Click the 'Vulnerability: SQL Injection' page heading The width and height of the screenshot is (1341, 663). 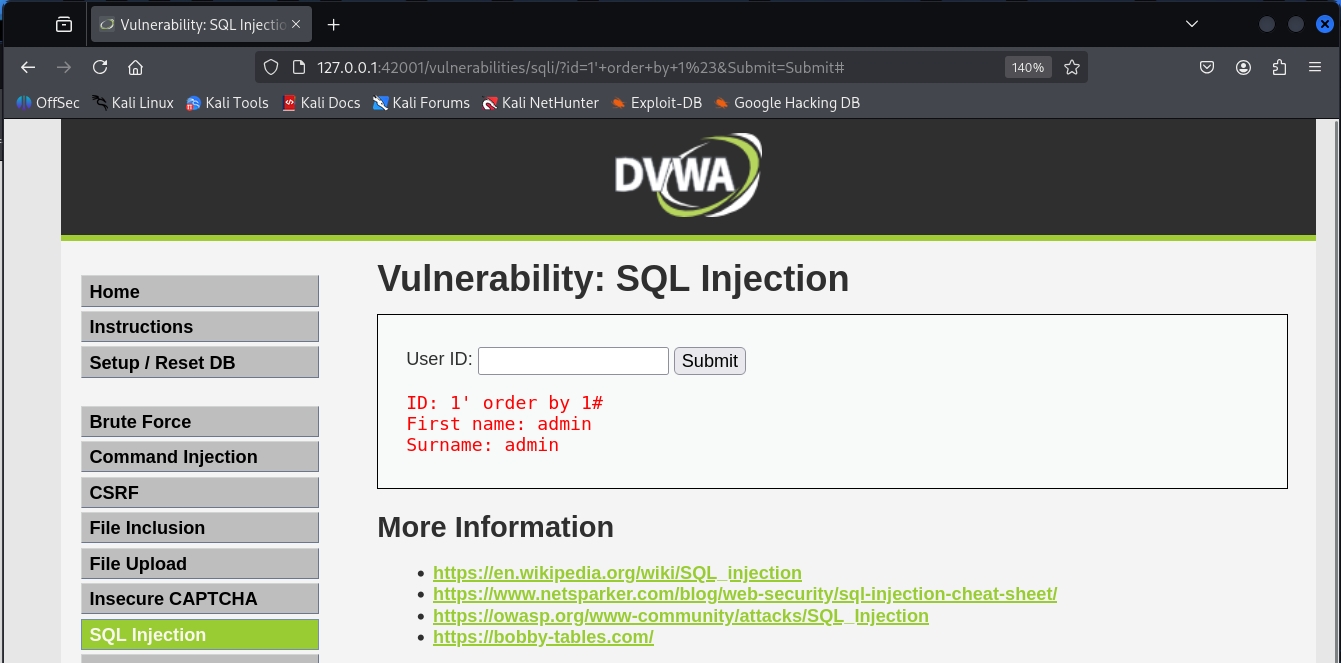click(613, 278)
